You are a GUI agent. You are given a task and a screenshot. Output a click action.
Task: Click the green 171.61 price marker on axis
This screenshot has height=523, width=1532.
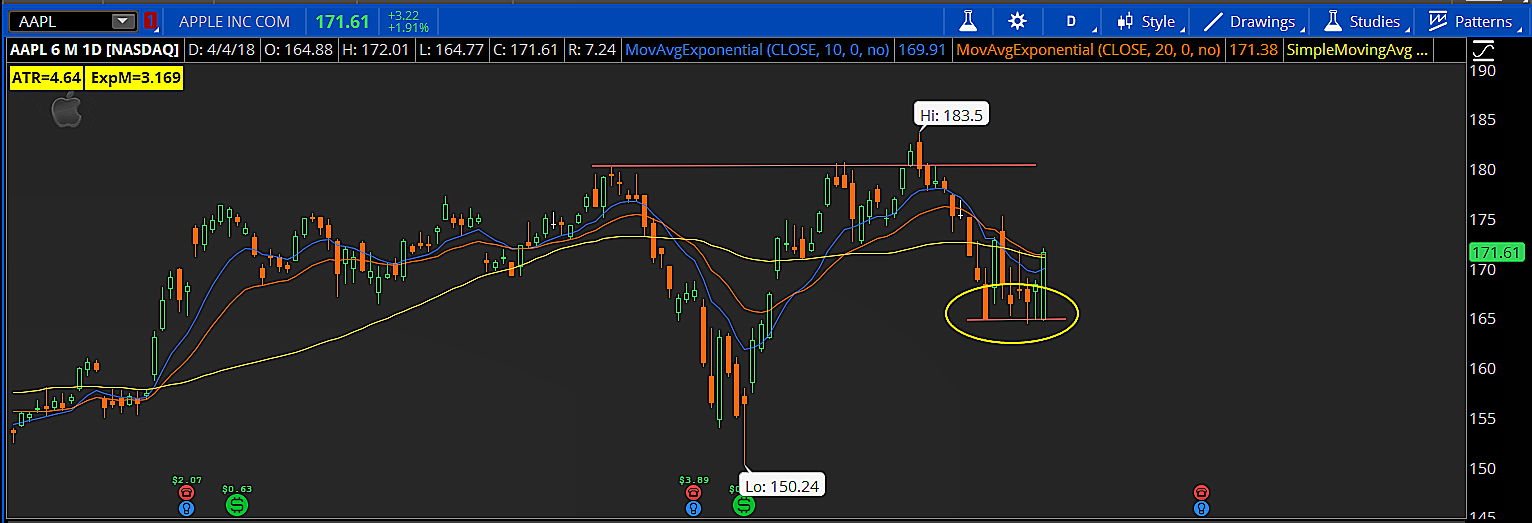tap(1497, 253)
